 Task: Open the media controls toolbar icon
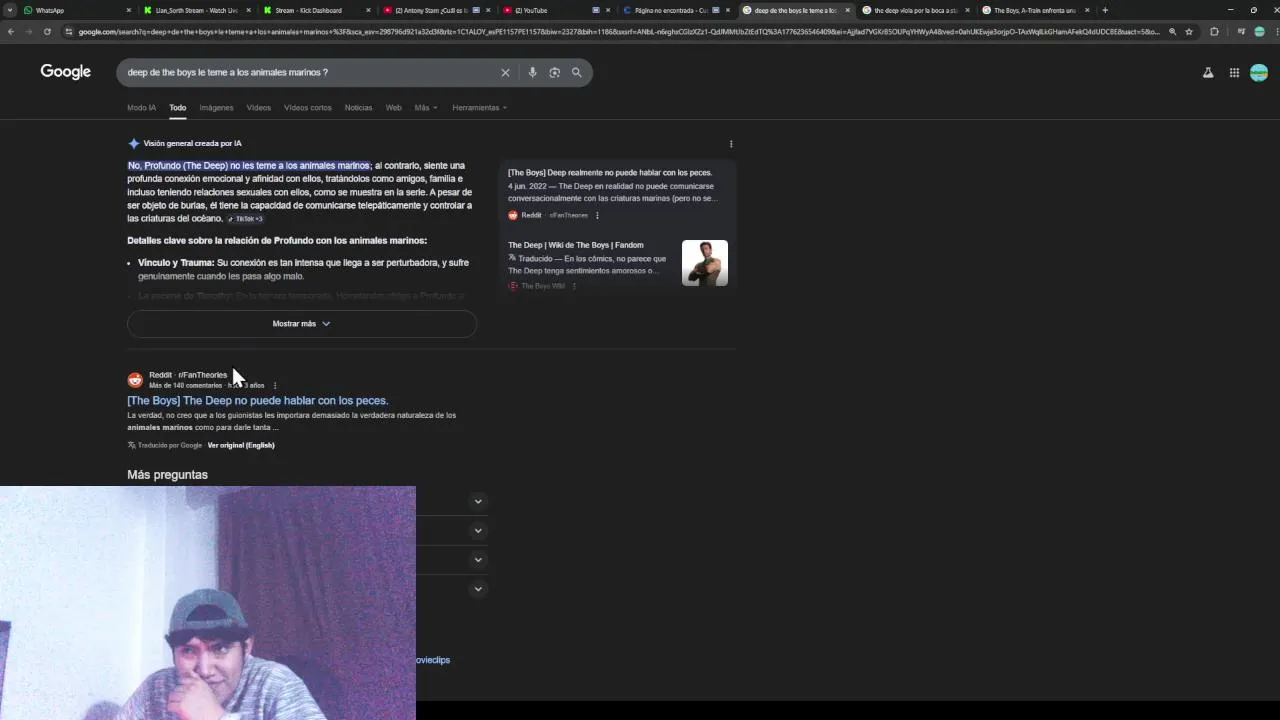click(x=1241, y=31)
